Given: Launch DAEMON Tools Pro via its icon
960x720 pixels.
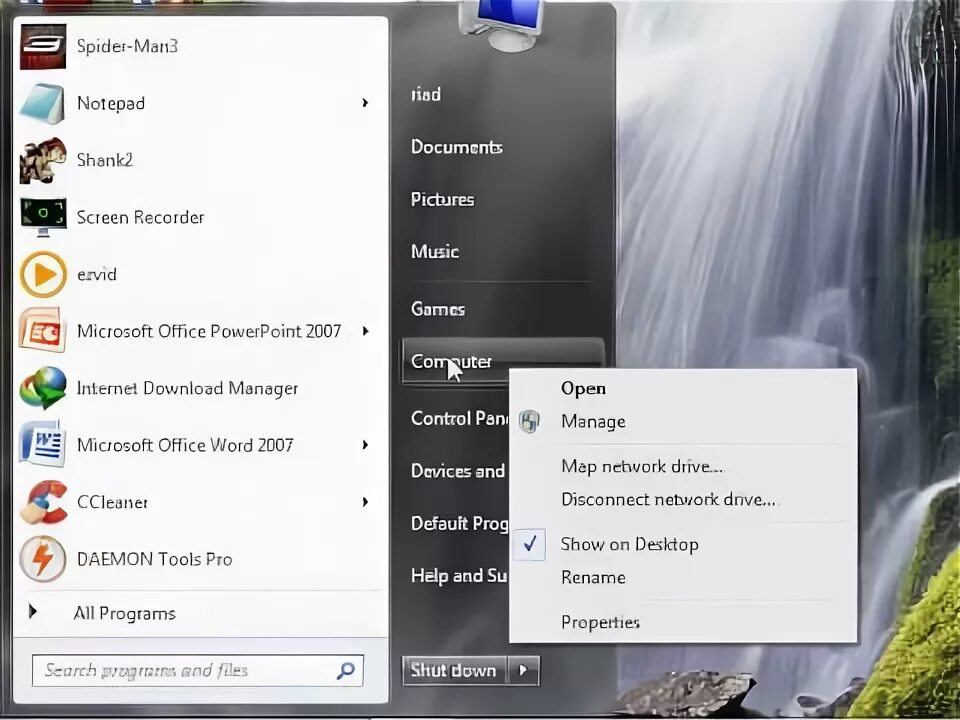Looking at the screenshot, I should (x=43, y=559).
